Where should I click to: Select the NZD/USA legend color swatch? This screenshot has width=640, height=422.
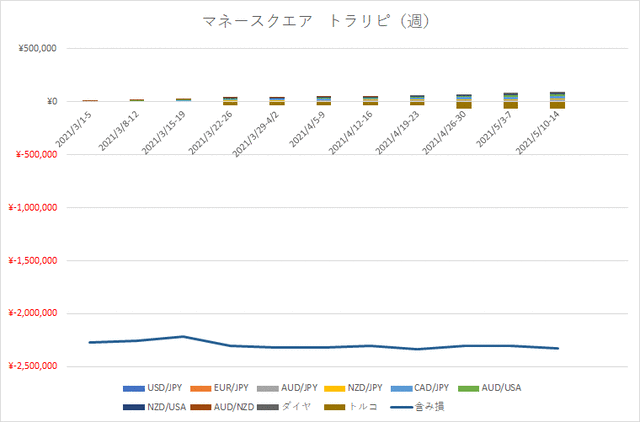(134, 407)
